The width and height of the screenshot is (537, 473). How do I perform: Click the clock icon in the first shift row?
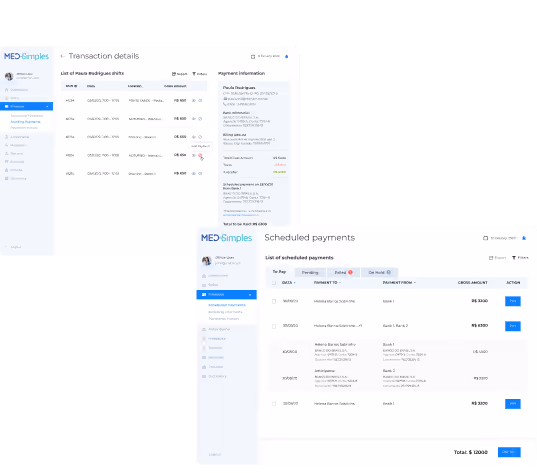click(x=200, y=101)
